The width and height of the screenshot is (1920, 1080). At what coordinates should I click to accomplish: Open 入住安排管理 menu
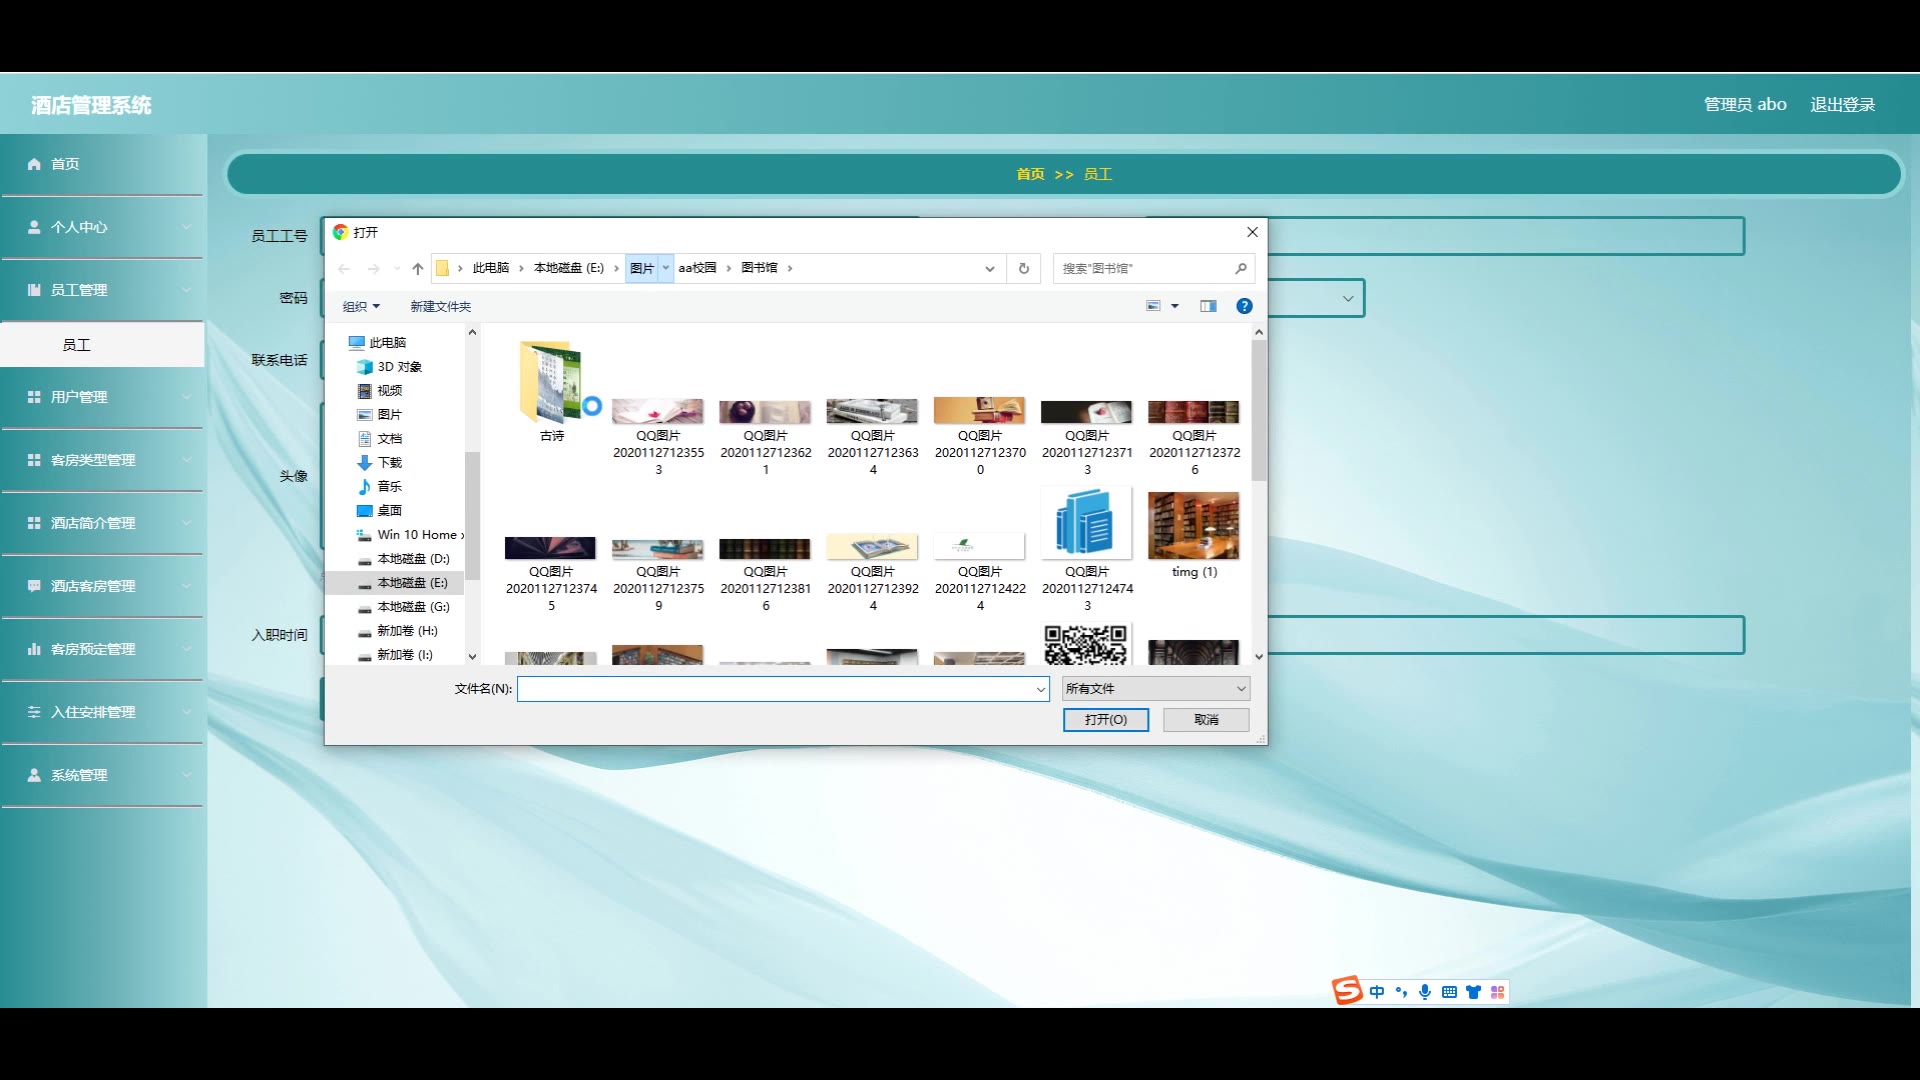click(102, 712)
